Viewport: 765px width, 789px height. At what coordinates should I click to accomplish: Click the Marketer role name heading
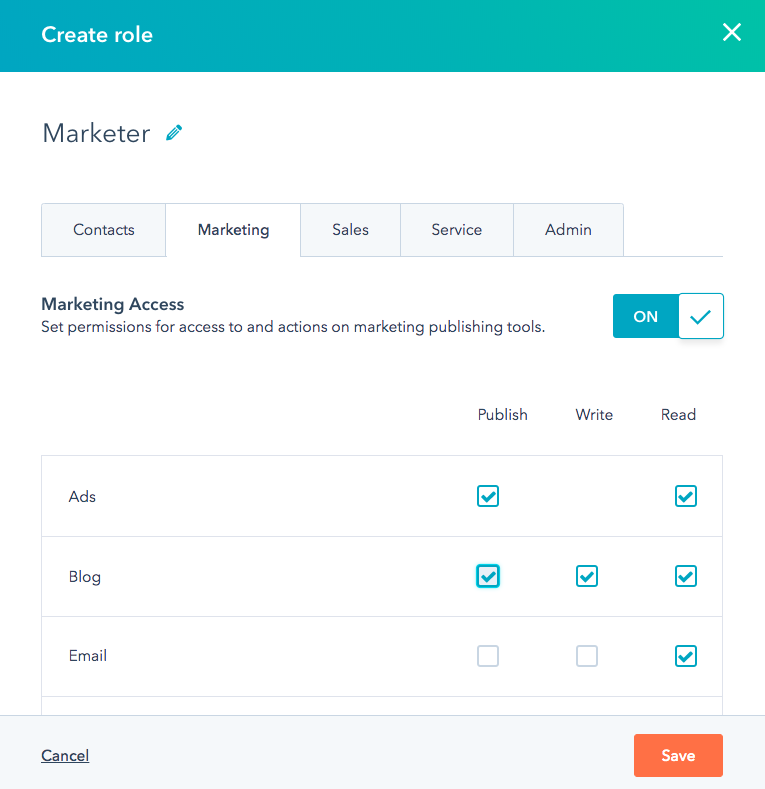click(96, 133)
